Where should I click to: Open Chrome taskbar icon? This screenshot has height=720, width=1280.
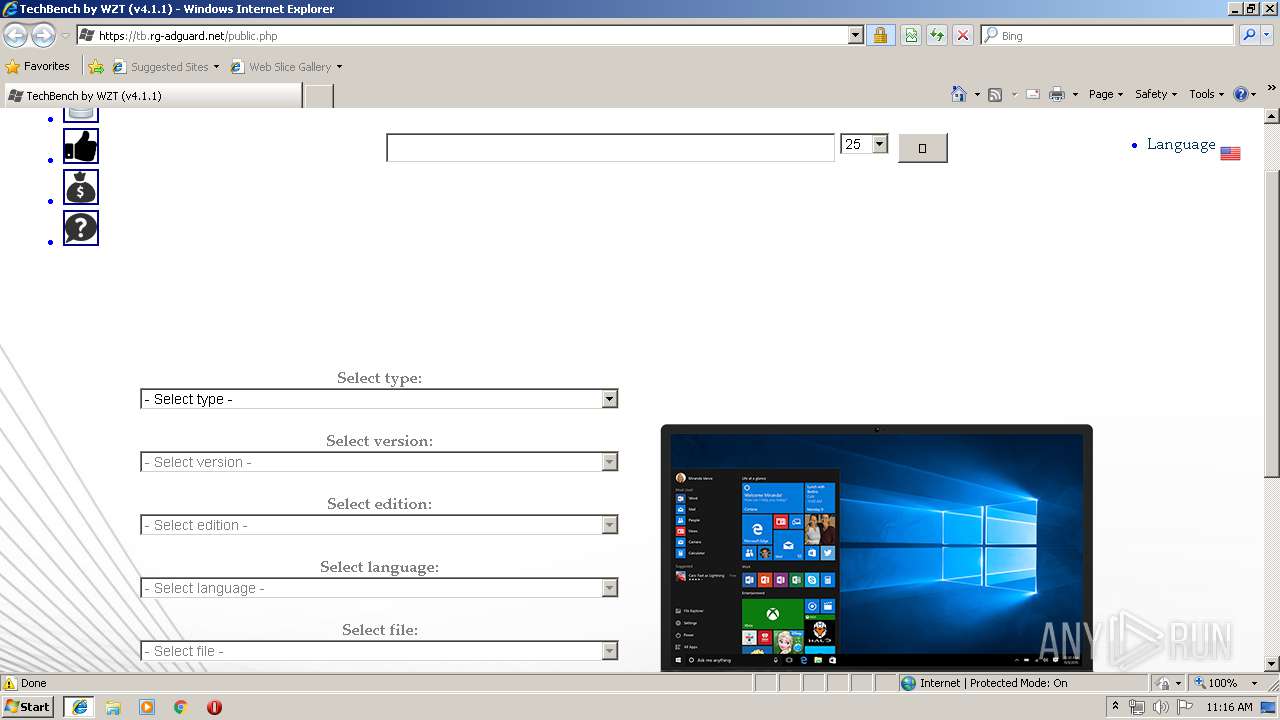(181, 707)
